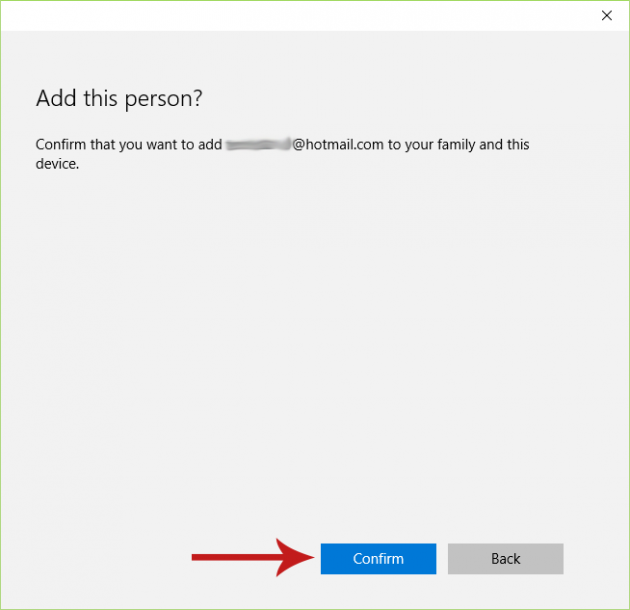The width and height of the screenshot is (630, 610).
Task: Click the phrase "you want to add"
Action: (171, 145)
